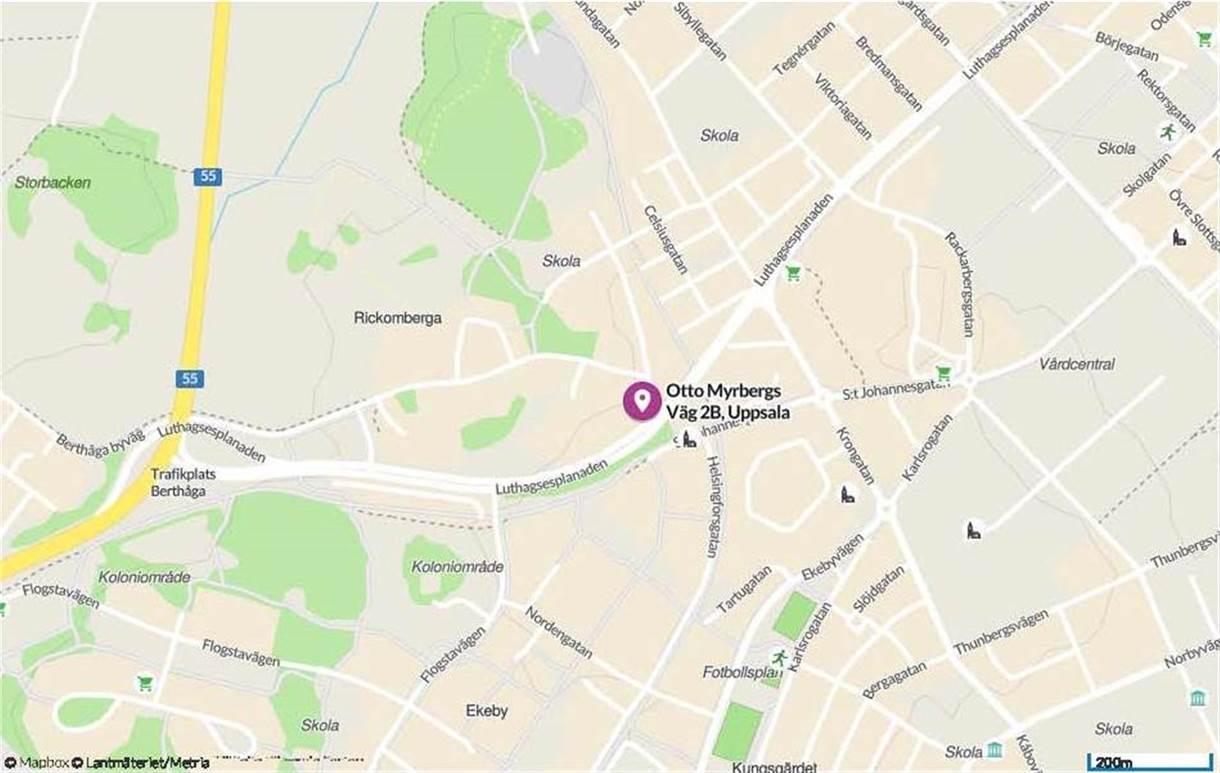
Task: Click the running figure icon near Rektorsgatan
Action: pyautogui.click(x=1166, y=132)
